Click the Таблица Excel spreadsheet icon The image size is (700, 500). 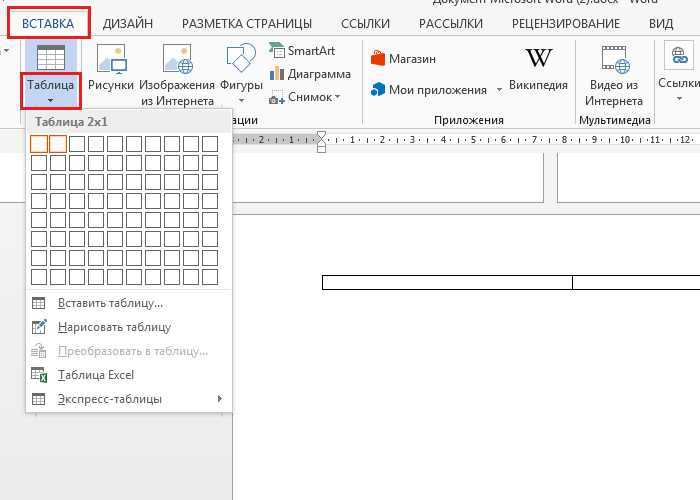click(39, 375)
